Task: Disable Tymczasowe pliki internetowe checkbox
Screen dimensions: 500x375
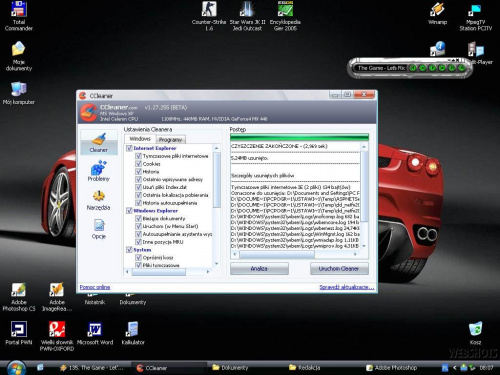Action: 138,156
